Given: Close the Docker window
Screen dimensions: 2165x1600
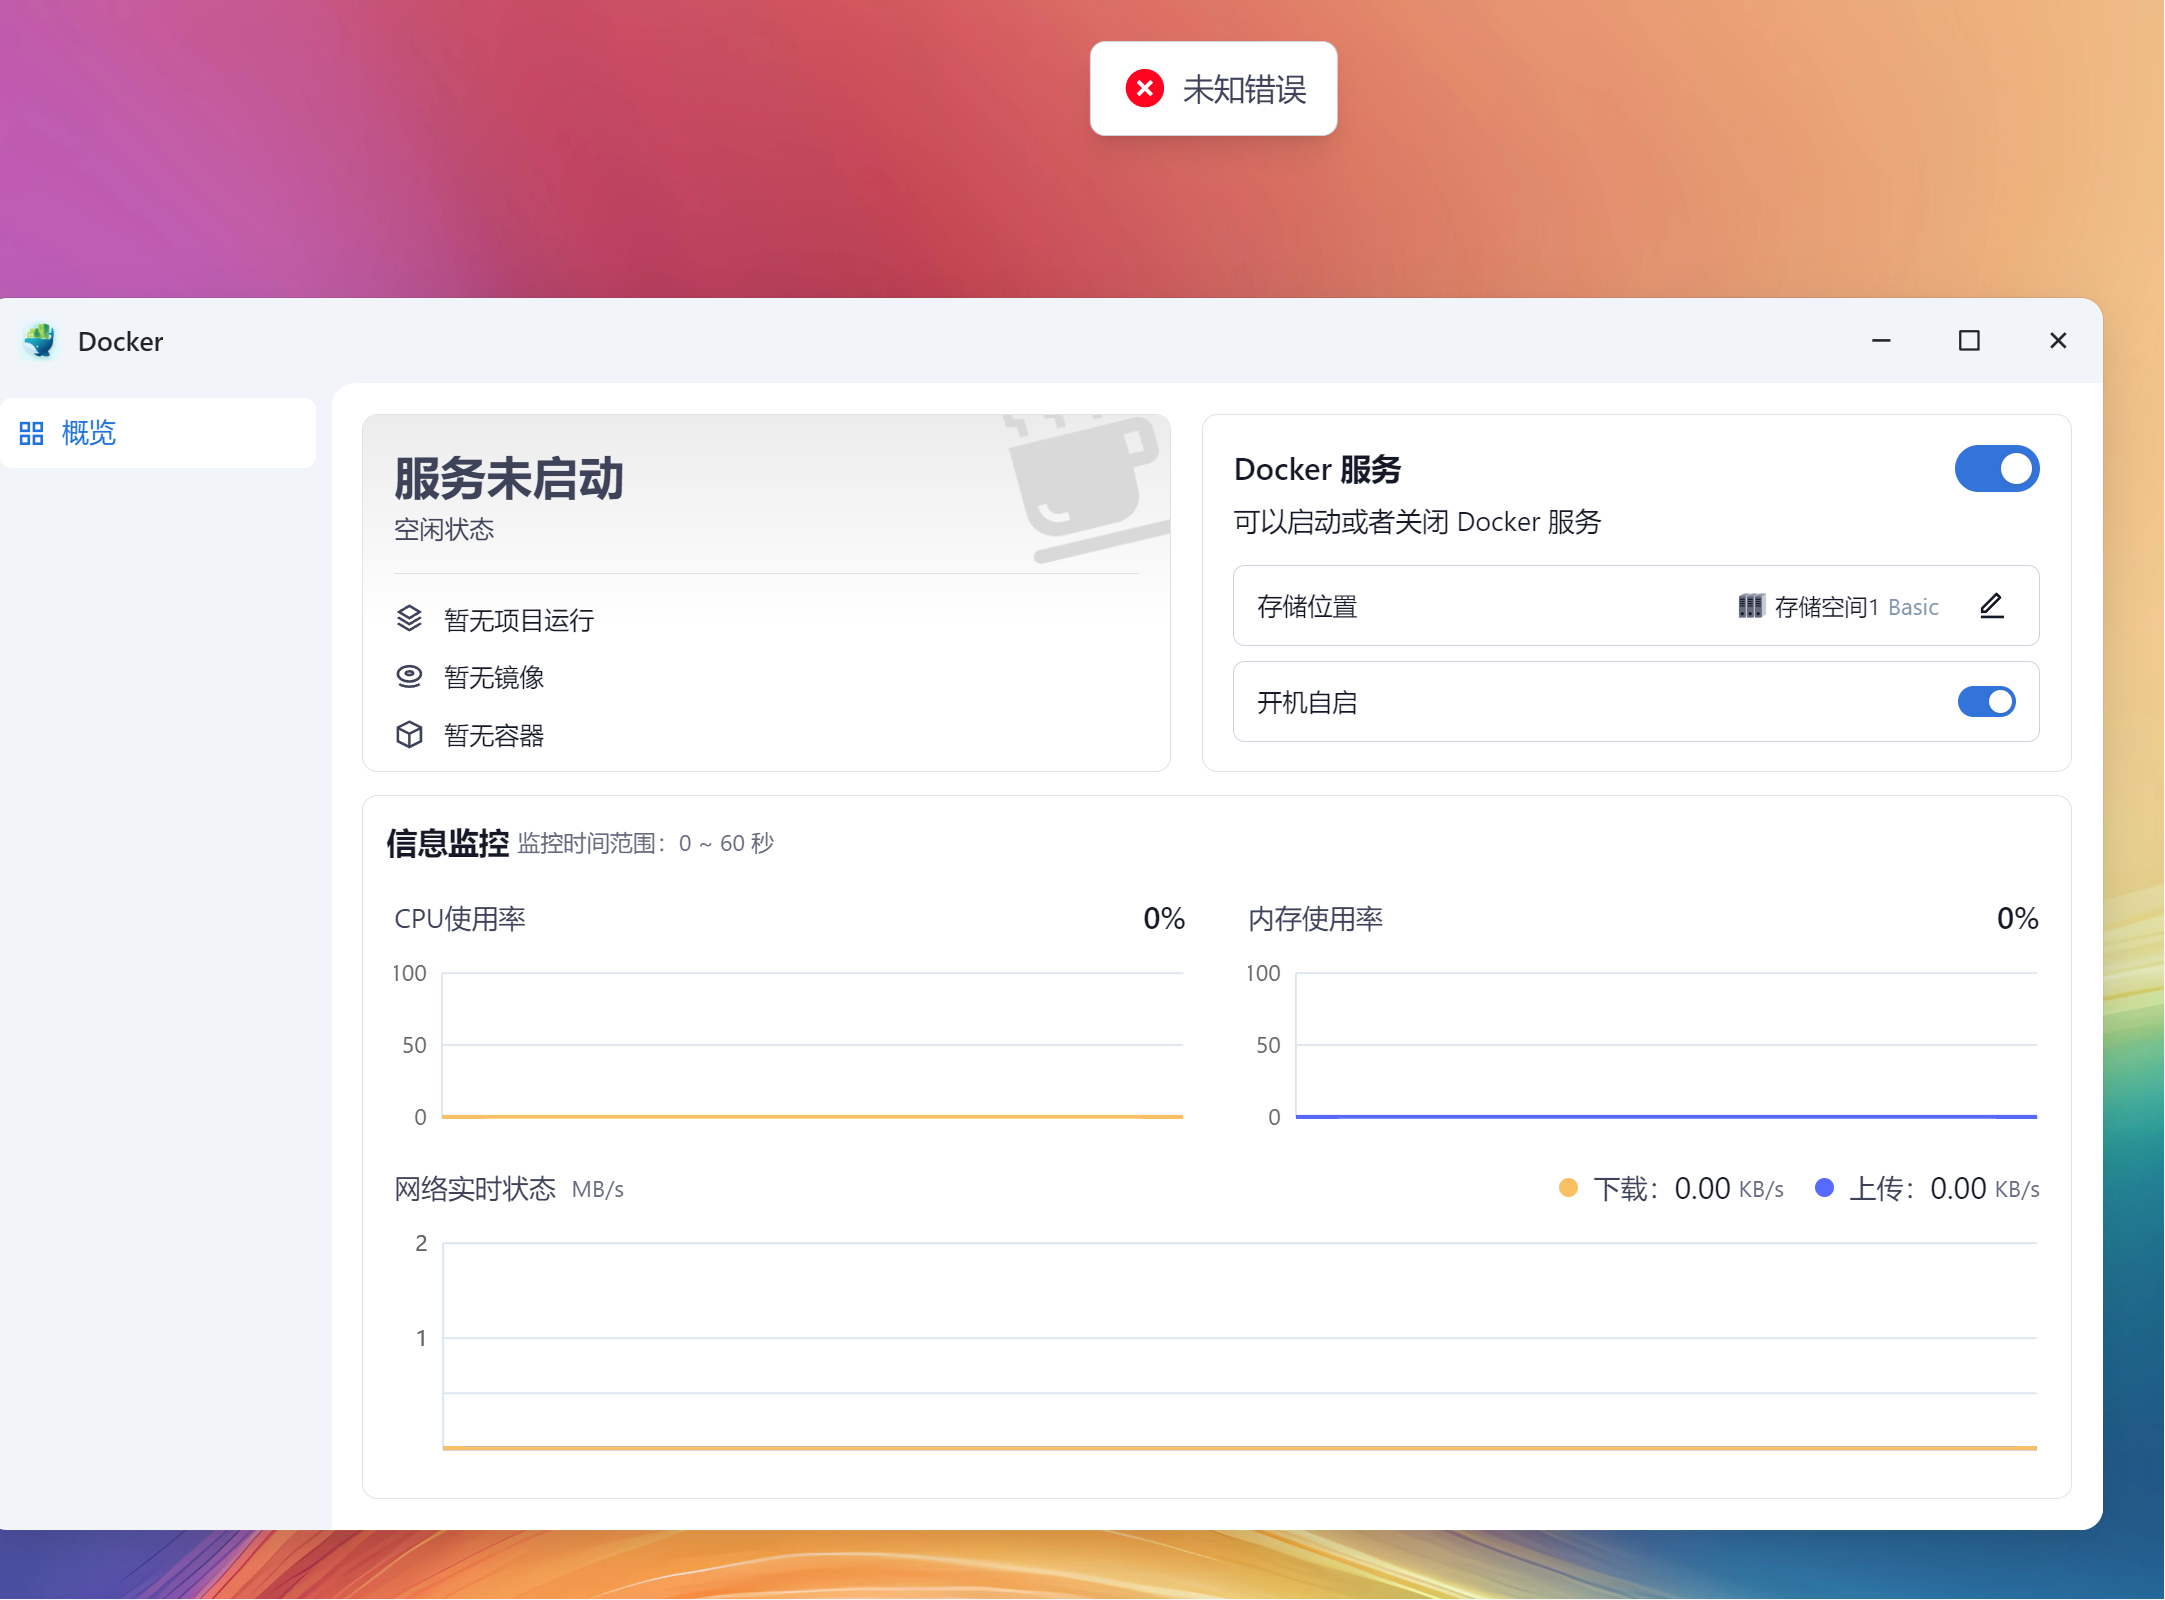Looking at the screenshot, I should pos(2058,341).
